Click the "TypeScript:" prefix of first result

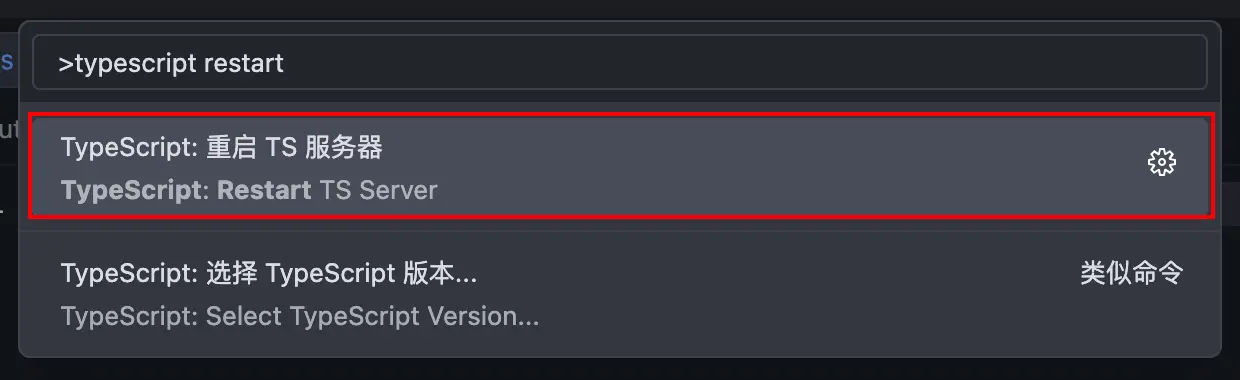point(130,148)
